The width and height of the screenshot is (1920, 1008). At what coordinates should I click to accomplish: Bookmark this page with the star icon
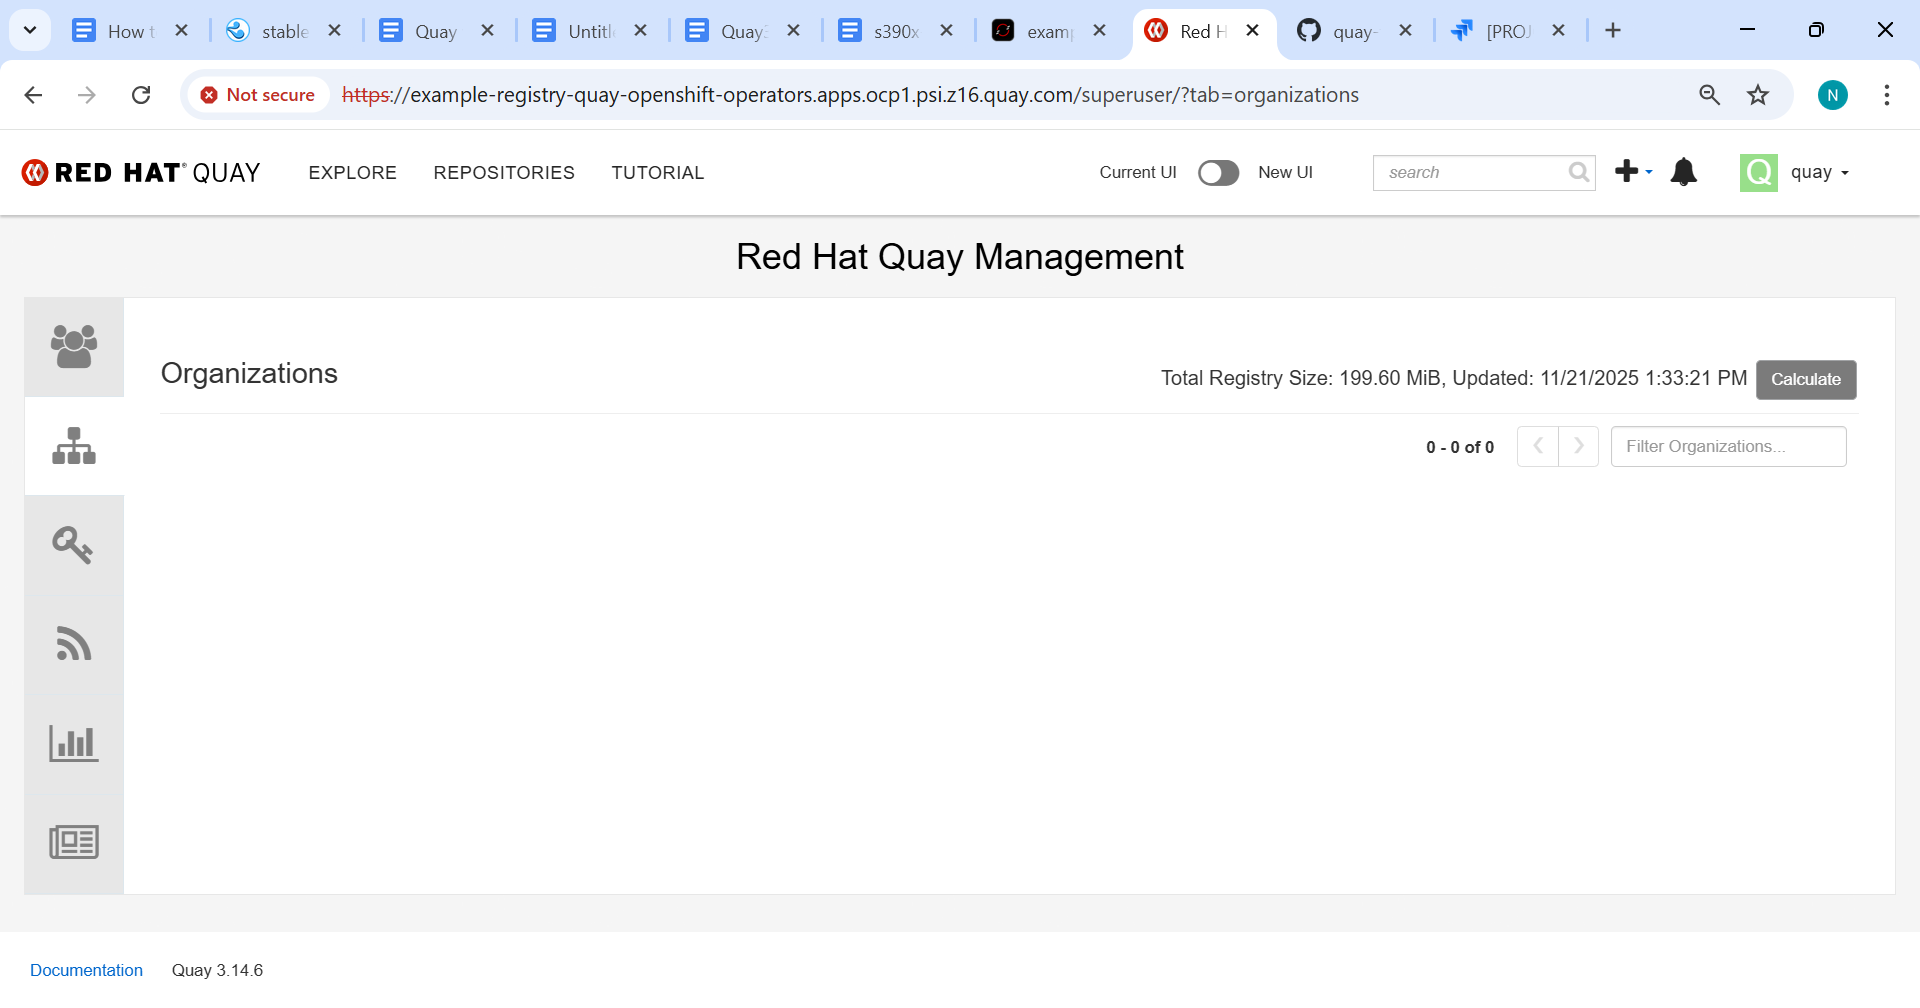point(1758,95)
